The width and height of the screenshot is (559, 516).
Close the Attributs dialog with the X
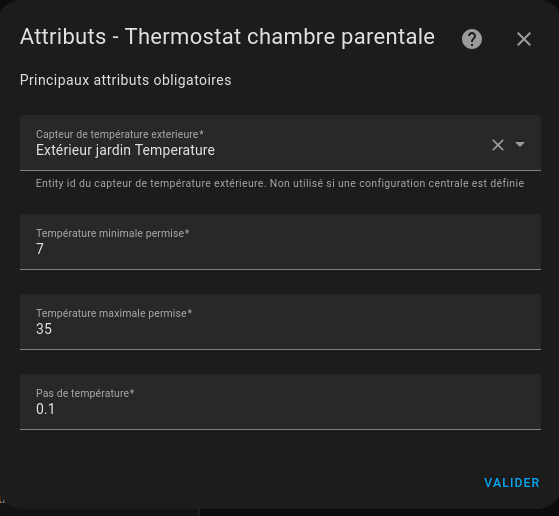pyautogui.click(x=524, y=39)
